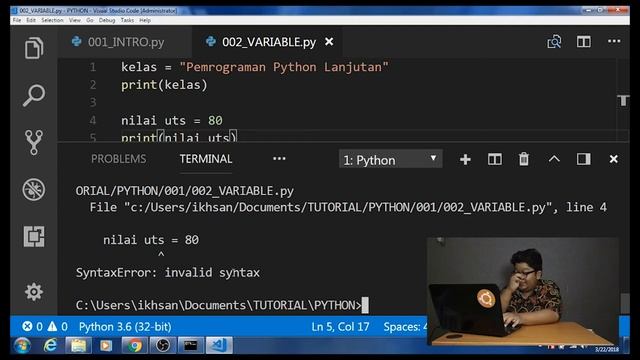Click the terminal command prompt line
640x360 pixels.
222,305
